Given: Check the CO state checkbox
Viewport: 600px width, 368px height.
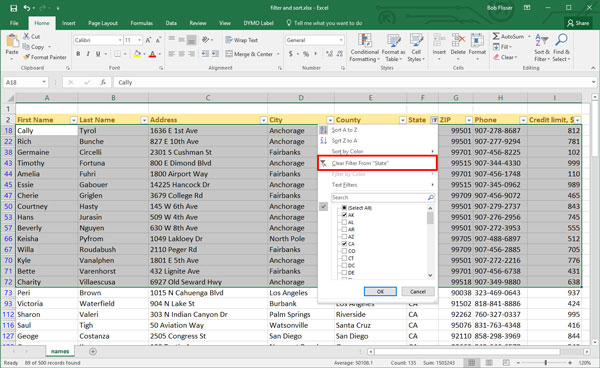Looking at the screenshot, I should tap(344, 251).
